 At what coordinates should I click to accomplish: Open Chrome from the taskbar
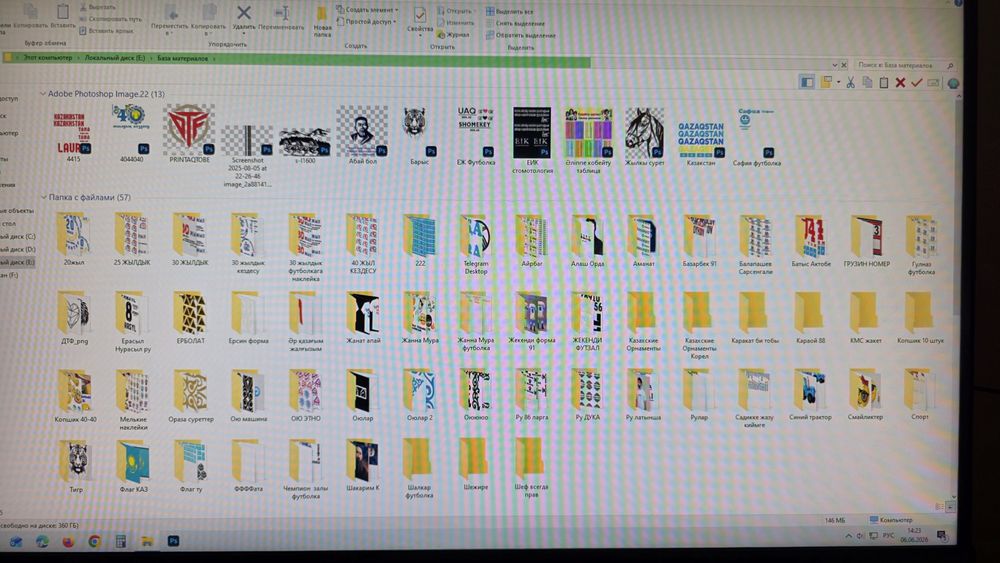[94, 541]
